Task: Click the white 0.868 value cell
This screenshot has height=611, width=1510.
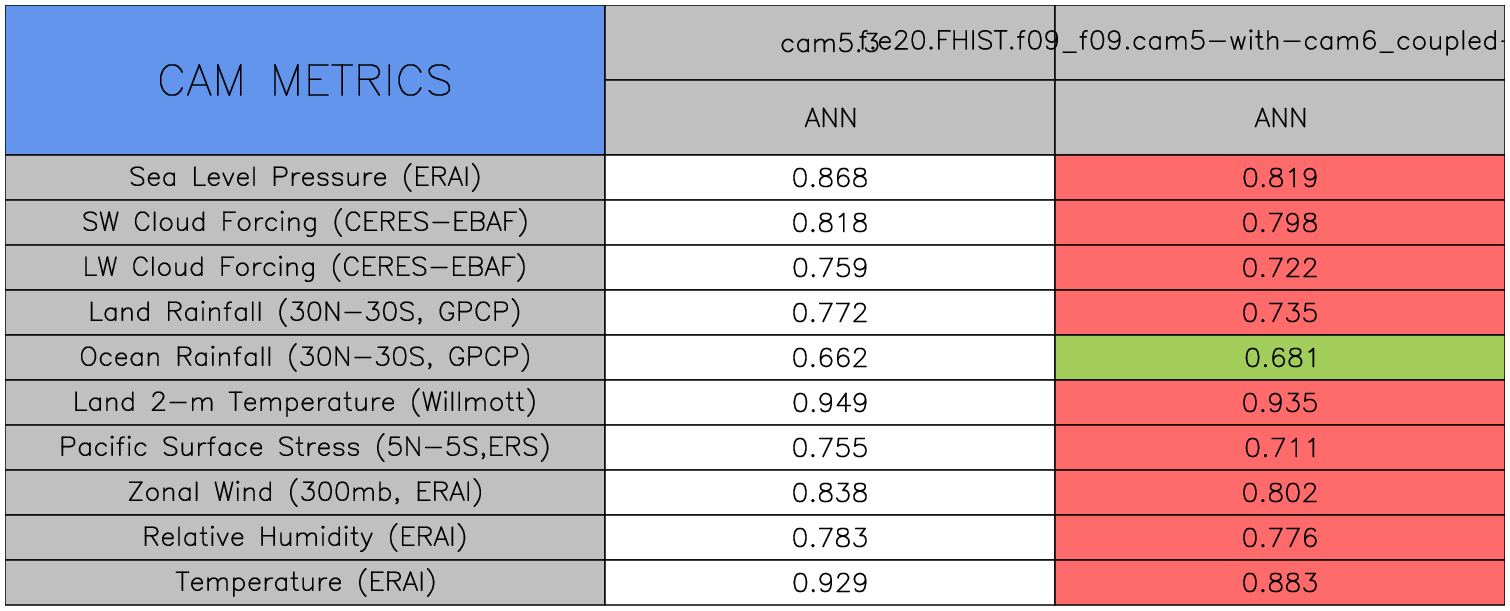Action: pyautogui.click(x=830, y=178)
